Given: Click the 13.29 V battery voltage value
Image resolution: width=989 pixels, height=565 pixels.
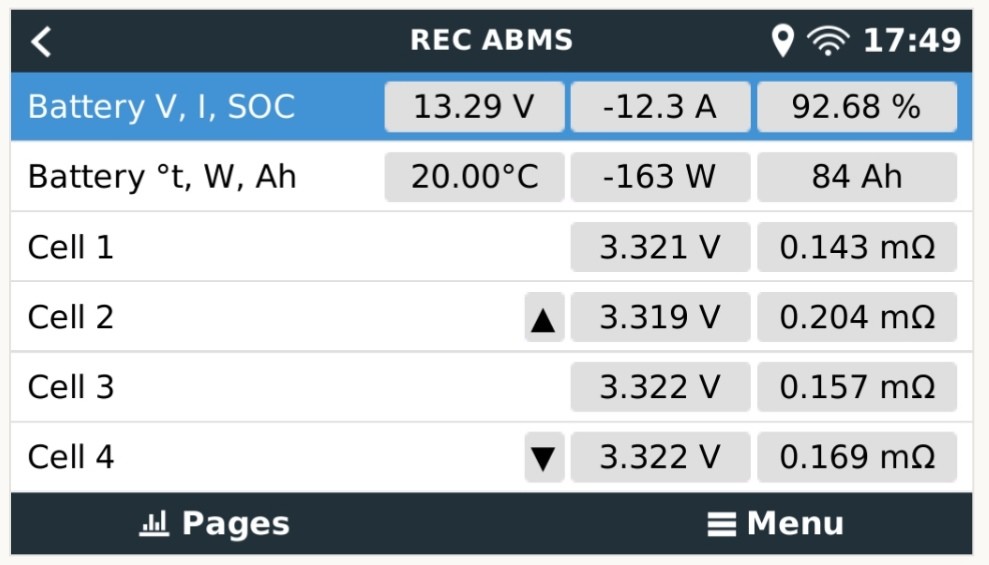Looking at the screenshot, I should 474,107.
